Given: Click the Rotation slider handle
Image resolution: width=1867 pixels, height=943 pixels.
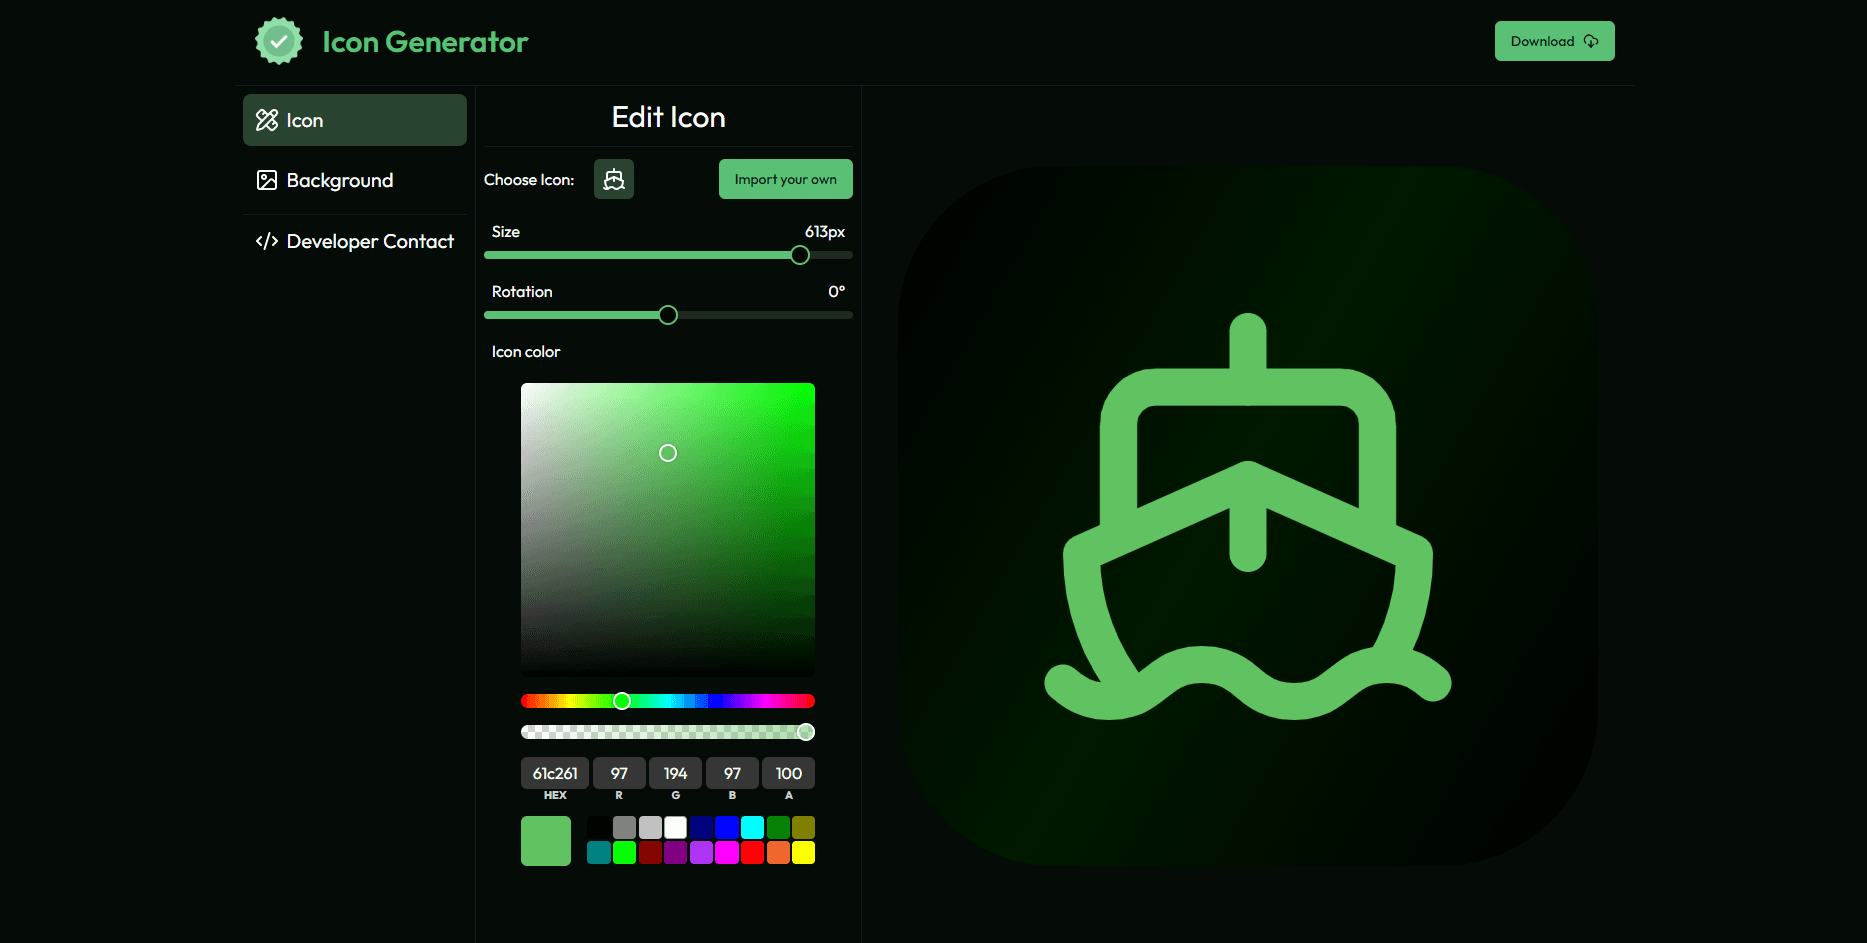Looking at the screenshot, I should point(668,315).
